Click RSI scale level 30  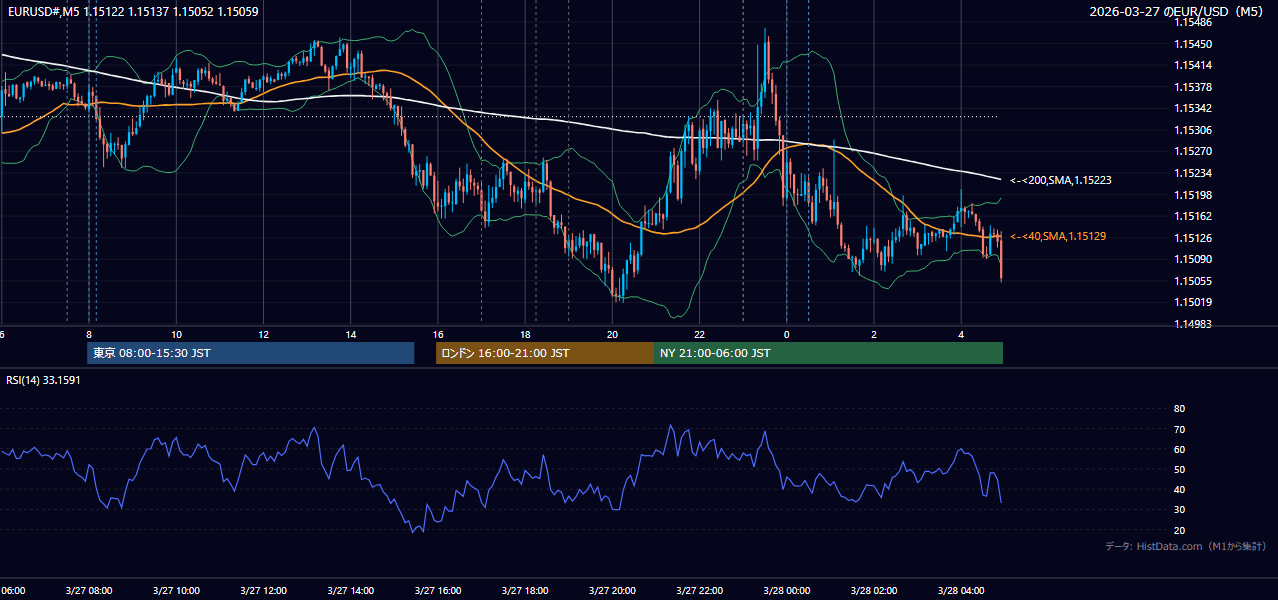(1179, 509)
